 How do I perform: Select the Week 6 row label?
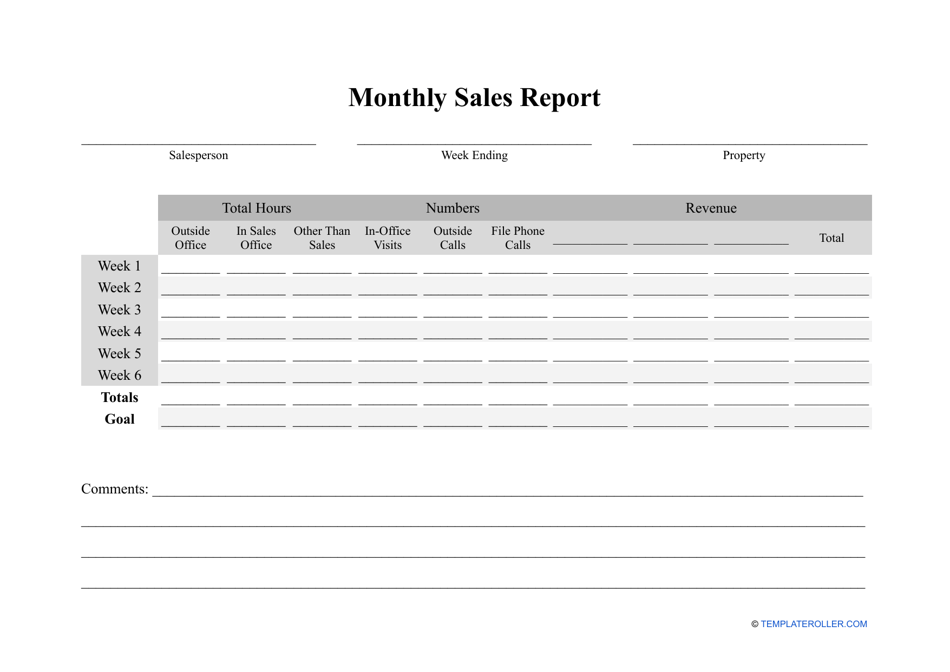point(119,375)
